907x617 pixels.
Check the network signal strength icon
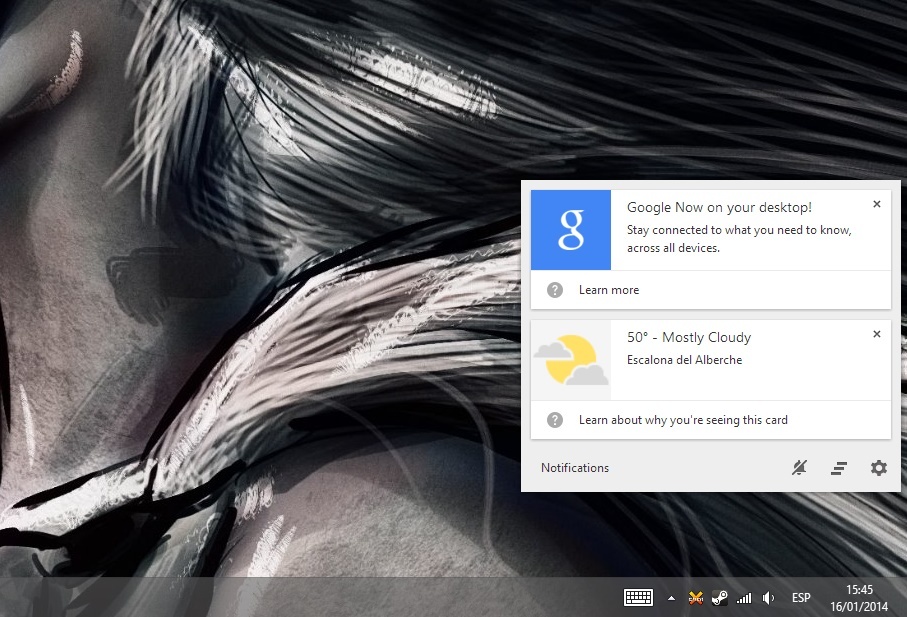(744, 597)
